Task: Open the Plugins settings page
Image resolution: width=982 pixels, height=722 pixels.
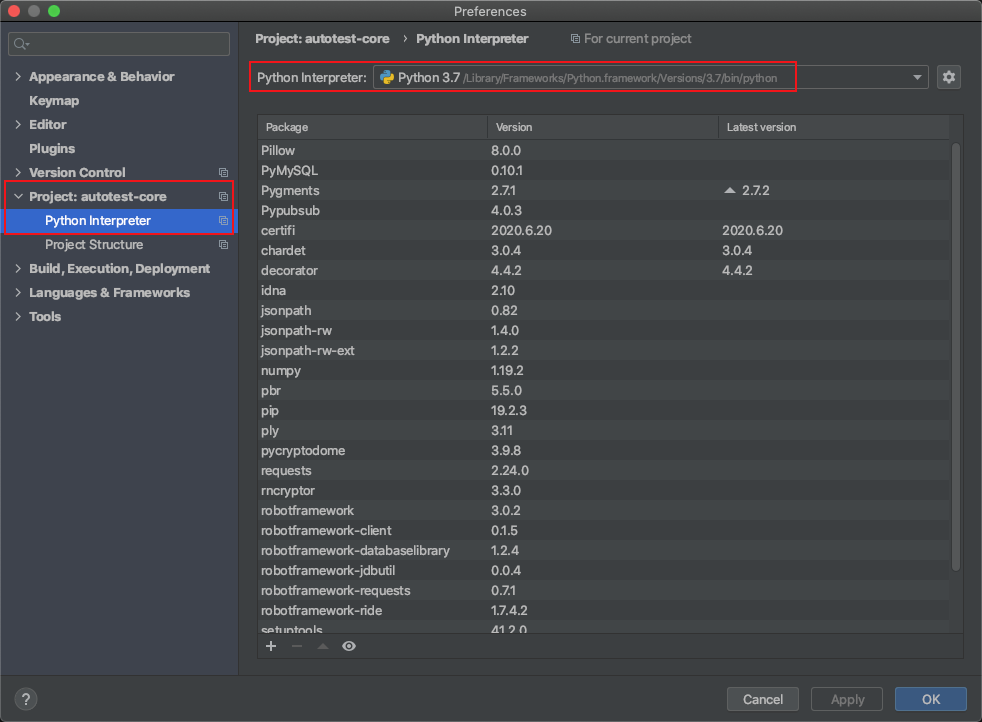Action: (52, 148)
